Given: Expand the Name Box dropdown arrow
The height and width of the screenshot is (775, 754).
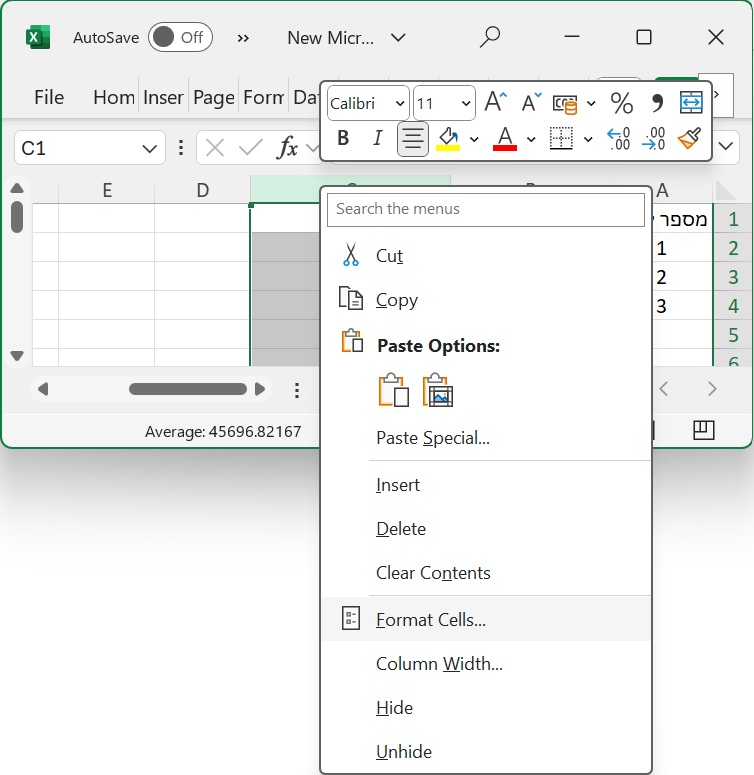Looking at the screenshot, I should (150, 148).
